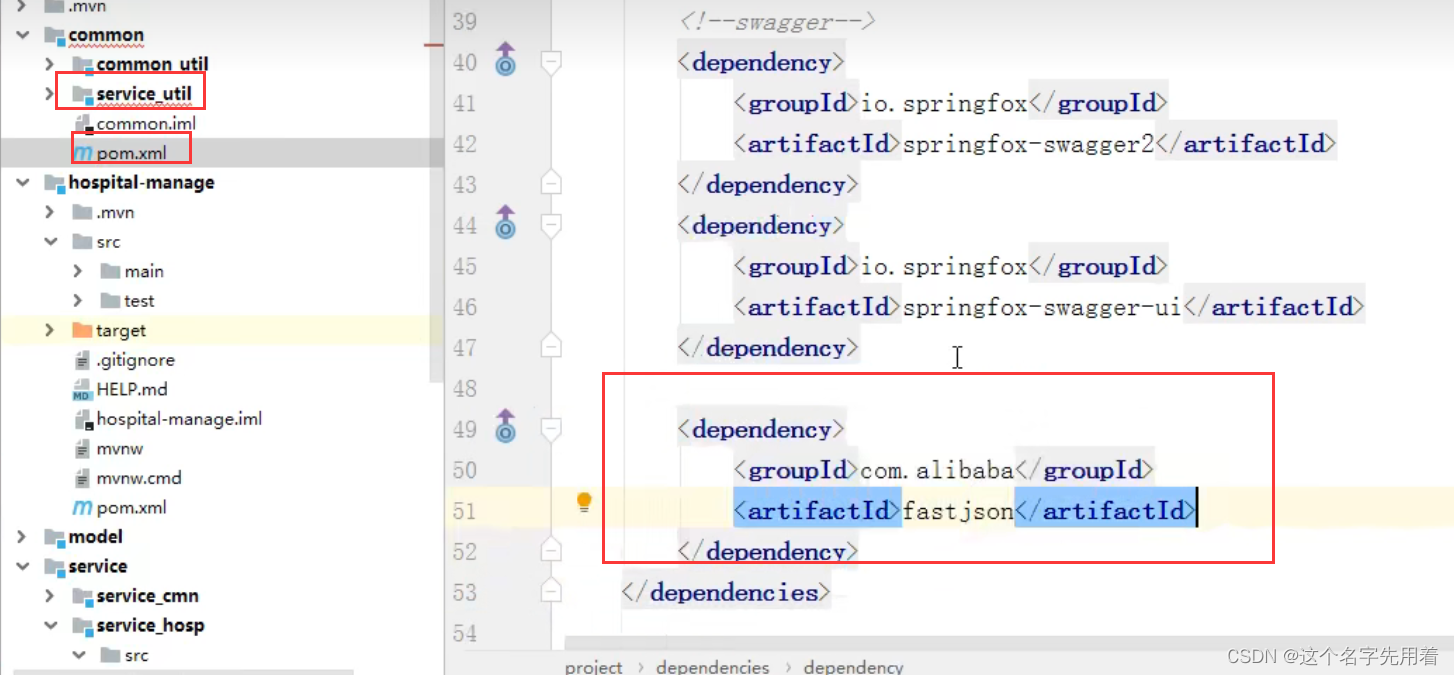The width and height of the screenshot is (1454, 675).
Task: Select mvnw.cmd in project tree
Action: coord(139,478)
